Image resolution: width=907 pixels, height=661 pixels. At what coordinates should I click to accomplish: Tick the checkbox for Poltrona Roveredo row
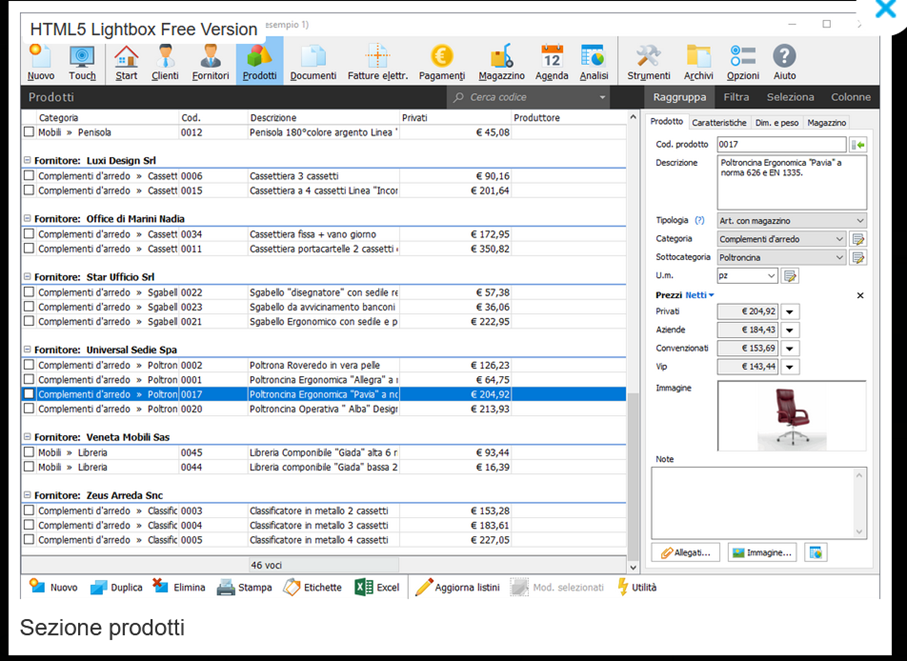pyautogui.click(x=29, y=365)
